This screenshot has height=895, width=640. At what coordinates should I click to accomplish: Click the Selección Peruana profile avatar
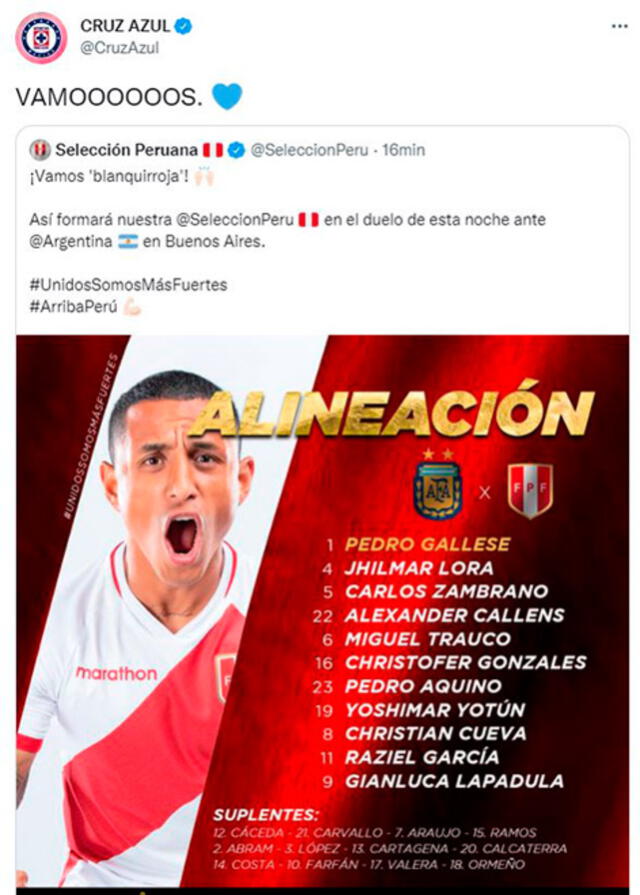click(41, 147)
